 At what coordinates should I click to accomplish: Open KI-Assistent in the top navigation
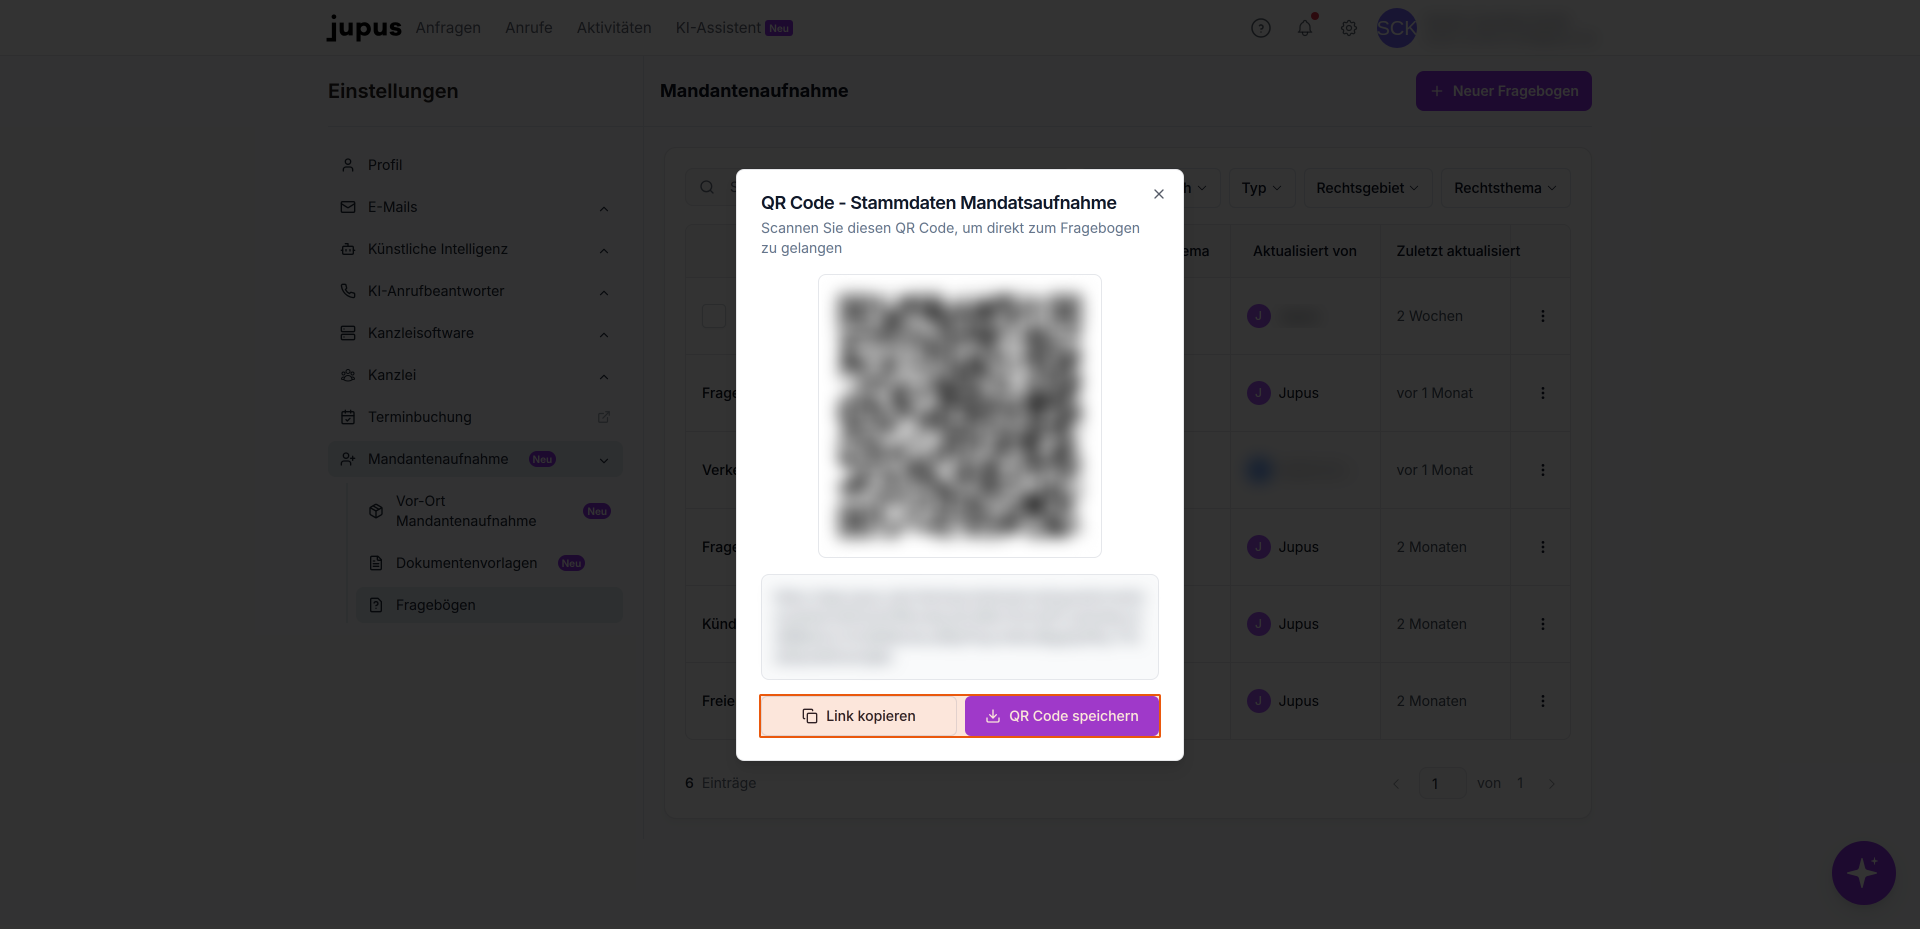click(x=734, y=28)
